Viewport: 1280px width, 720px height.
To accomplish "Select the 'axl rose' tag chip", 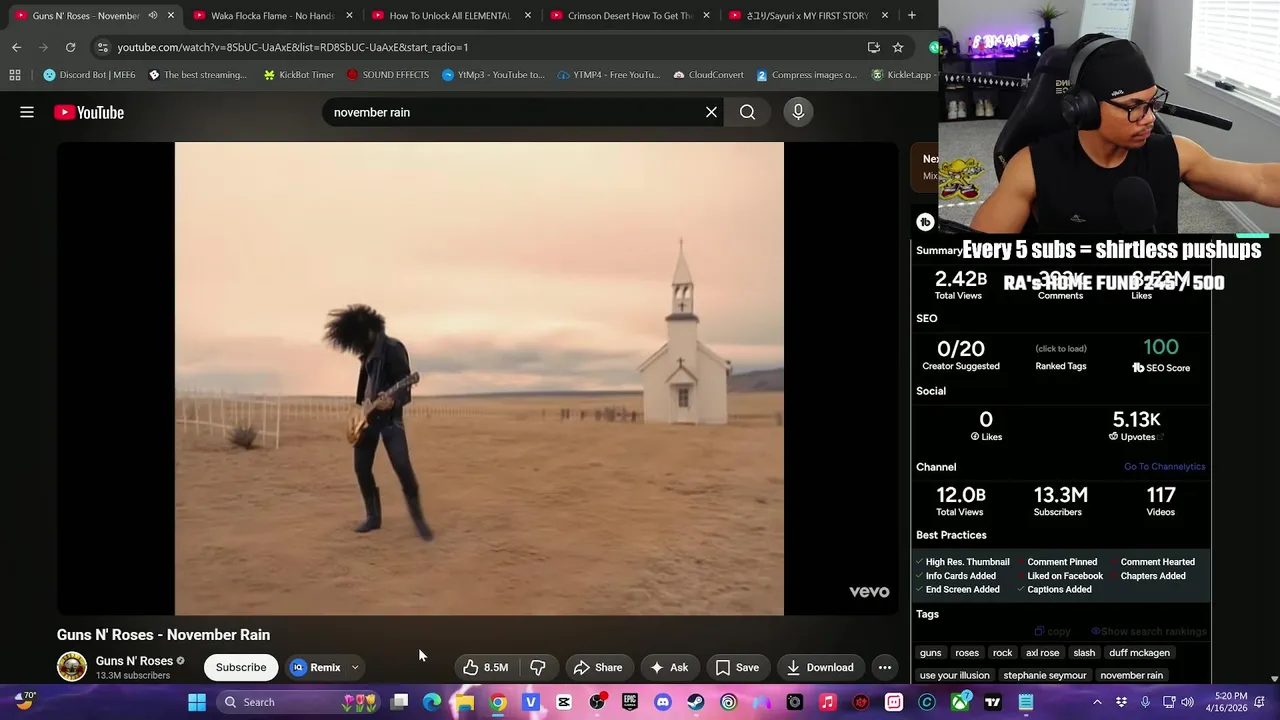I will (1042, 653).
